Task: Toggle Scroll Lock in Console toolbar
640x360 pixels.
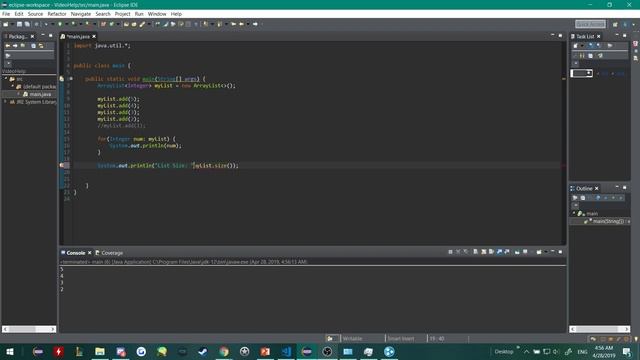Action: pos(484,252)
